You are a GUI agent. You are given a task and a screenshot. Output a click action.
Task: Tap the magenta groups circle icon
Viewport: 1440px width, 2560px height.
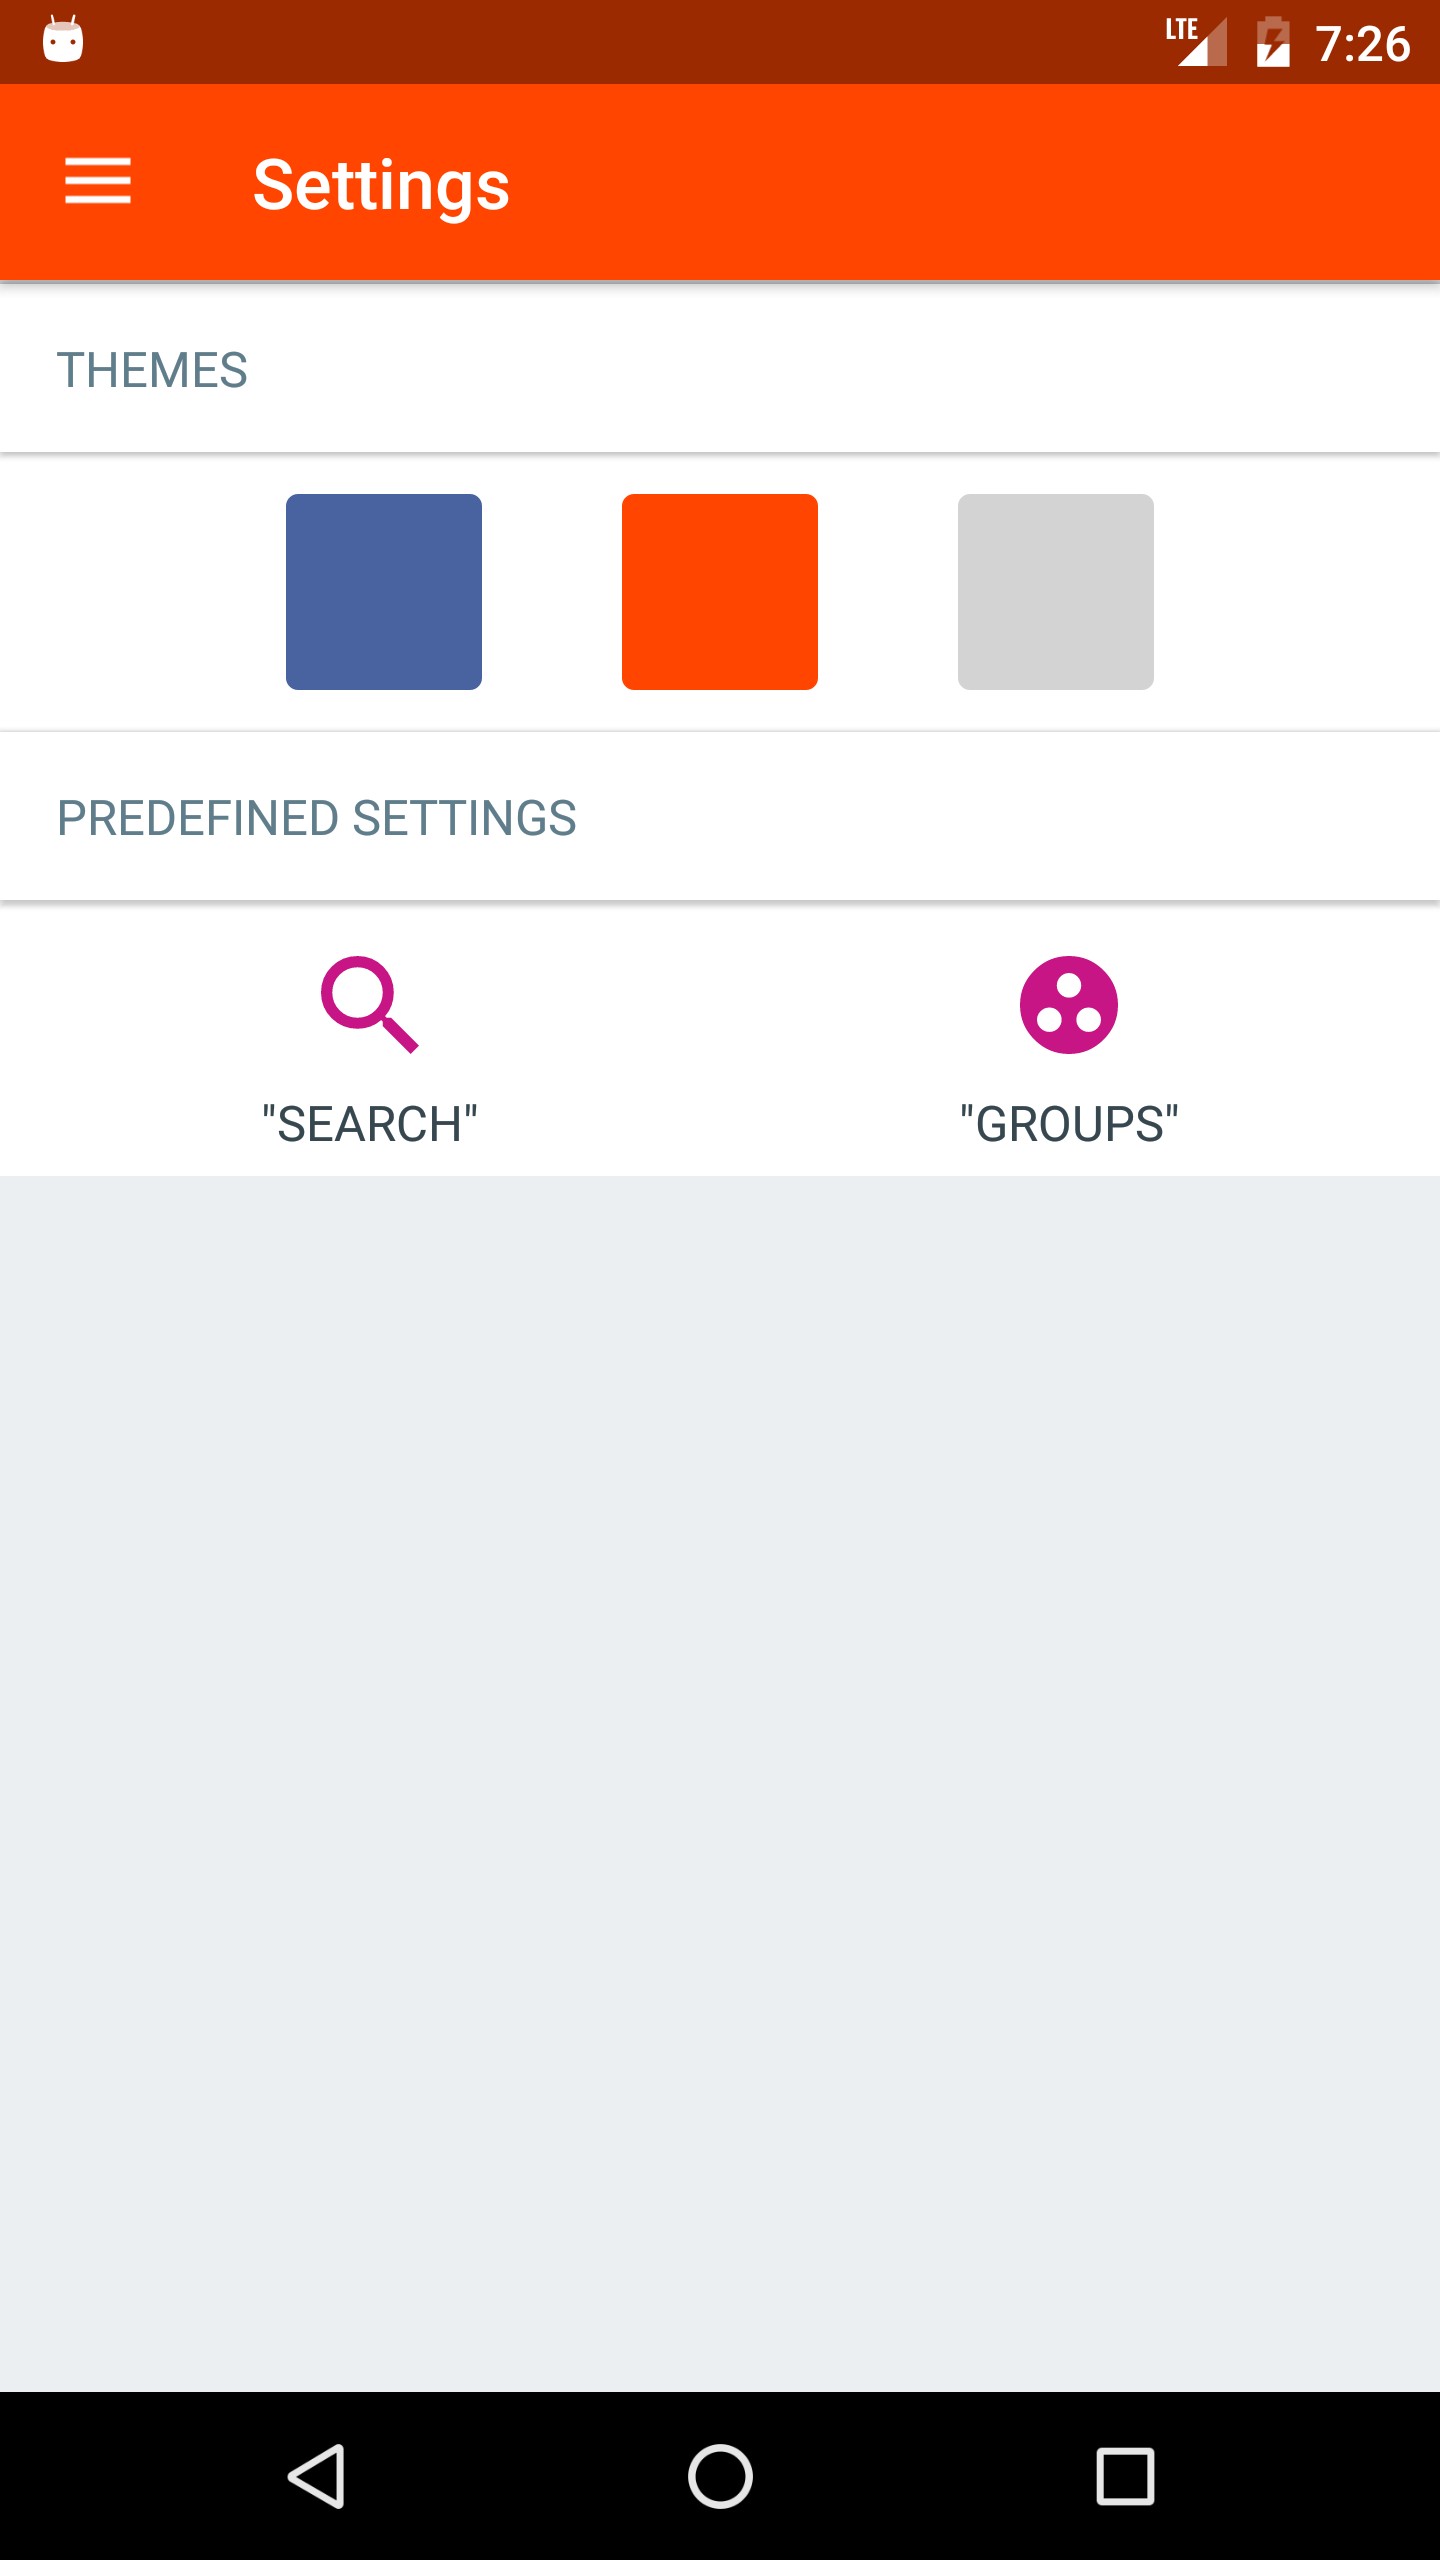pos(1068,1004)
